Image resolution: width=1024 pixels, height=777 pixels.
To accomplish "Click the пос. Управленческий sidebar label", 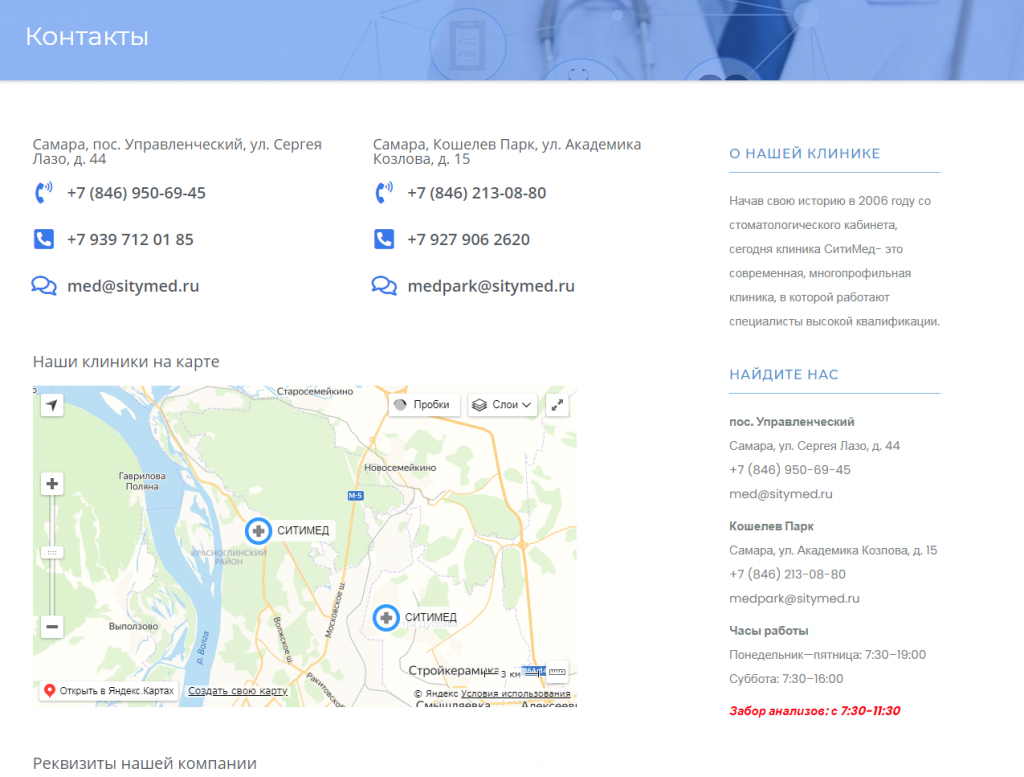I will [x=792, y=422].
